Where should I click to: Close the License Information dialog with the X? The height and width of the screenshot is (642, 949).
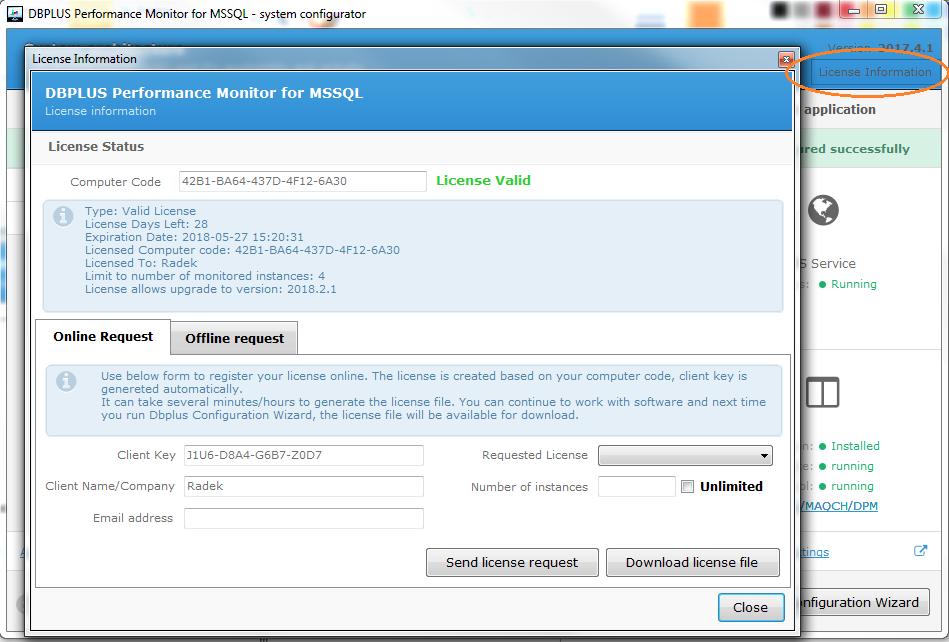pos(786,59)
